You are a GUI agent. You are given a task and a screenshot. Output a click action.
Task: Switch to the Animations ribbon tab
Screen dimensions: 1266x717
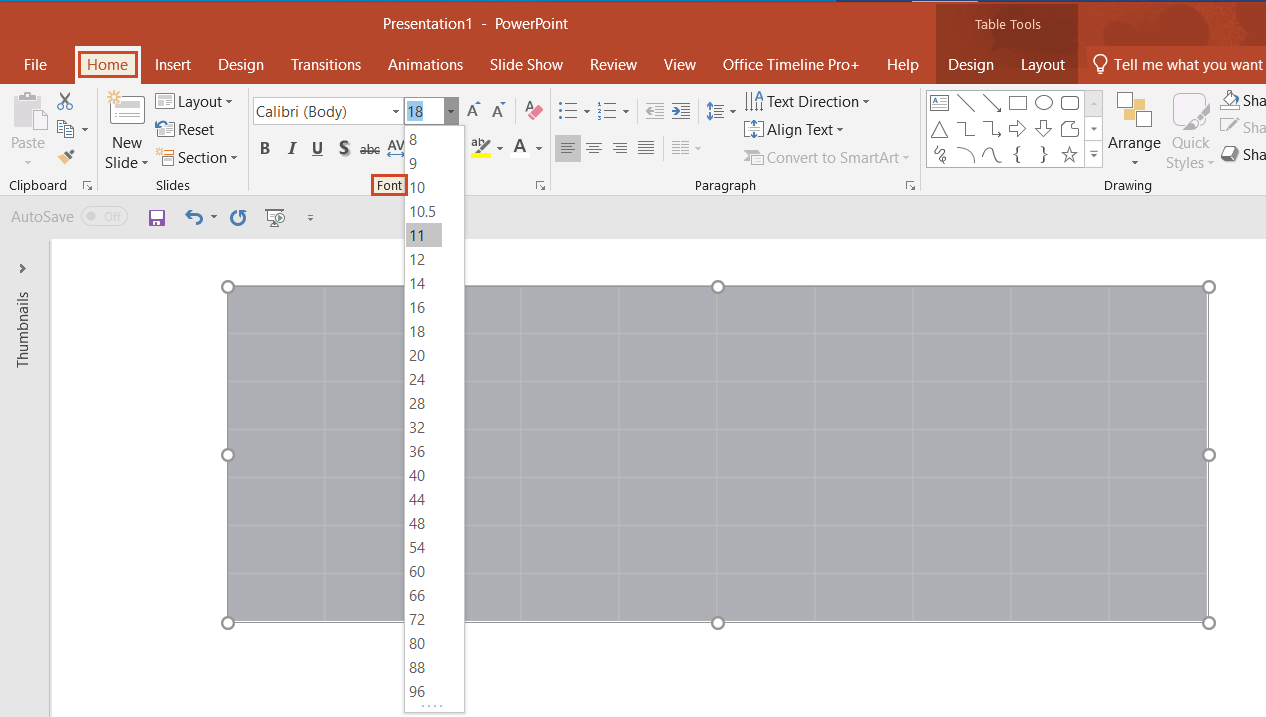click(x=425, y=64)
